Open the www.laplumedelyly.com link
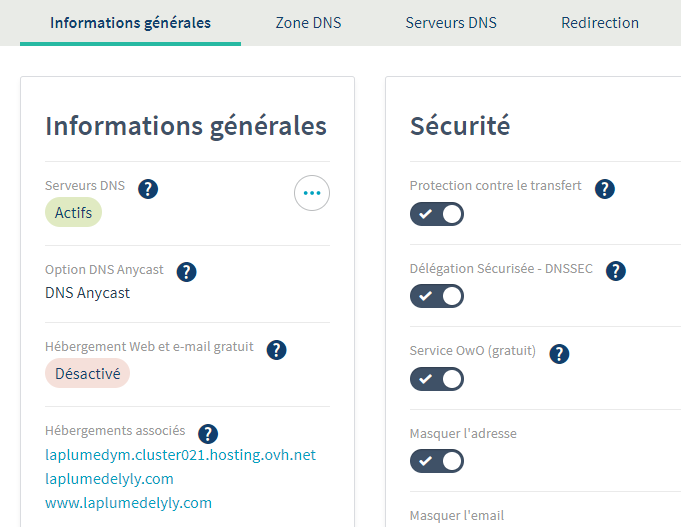The width and height of the screenshot is (681, 527). 128,503
